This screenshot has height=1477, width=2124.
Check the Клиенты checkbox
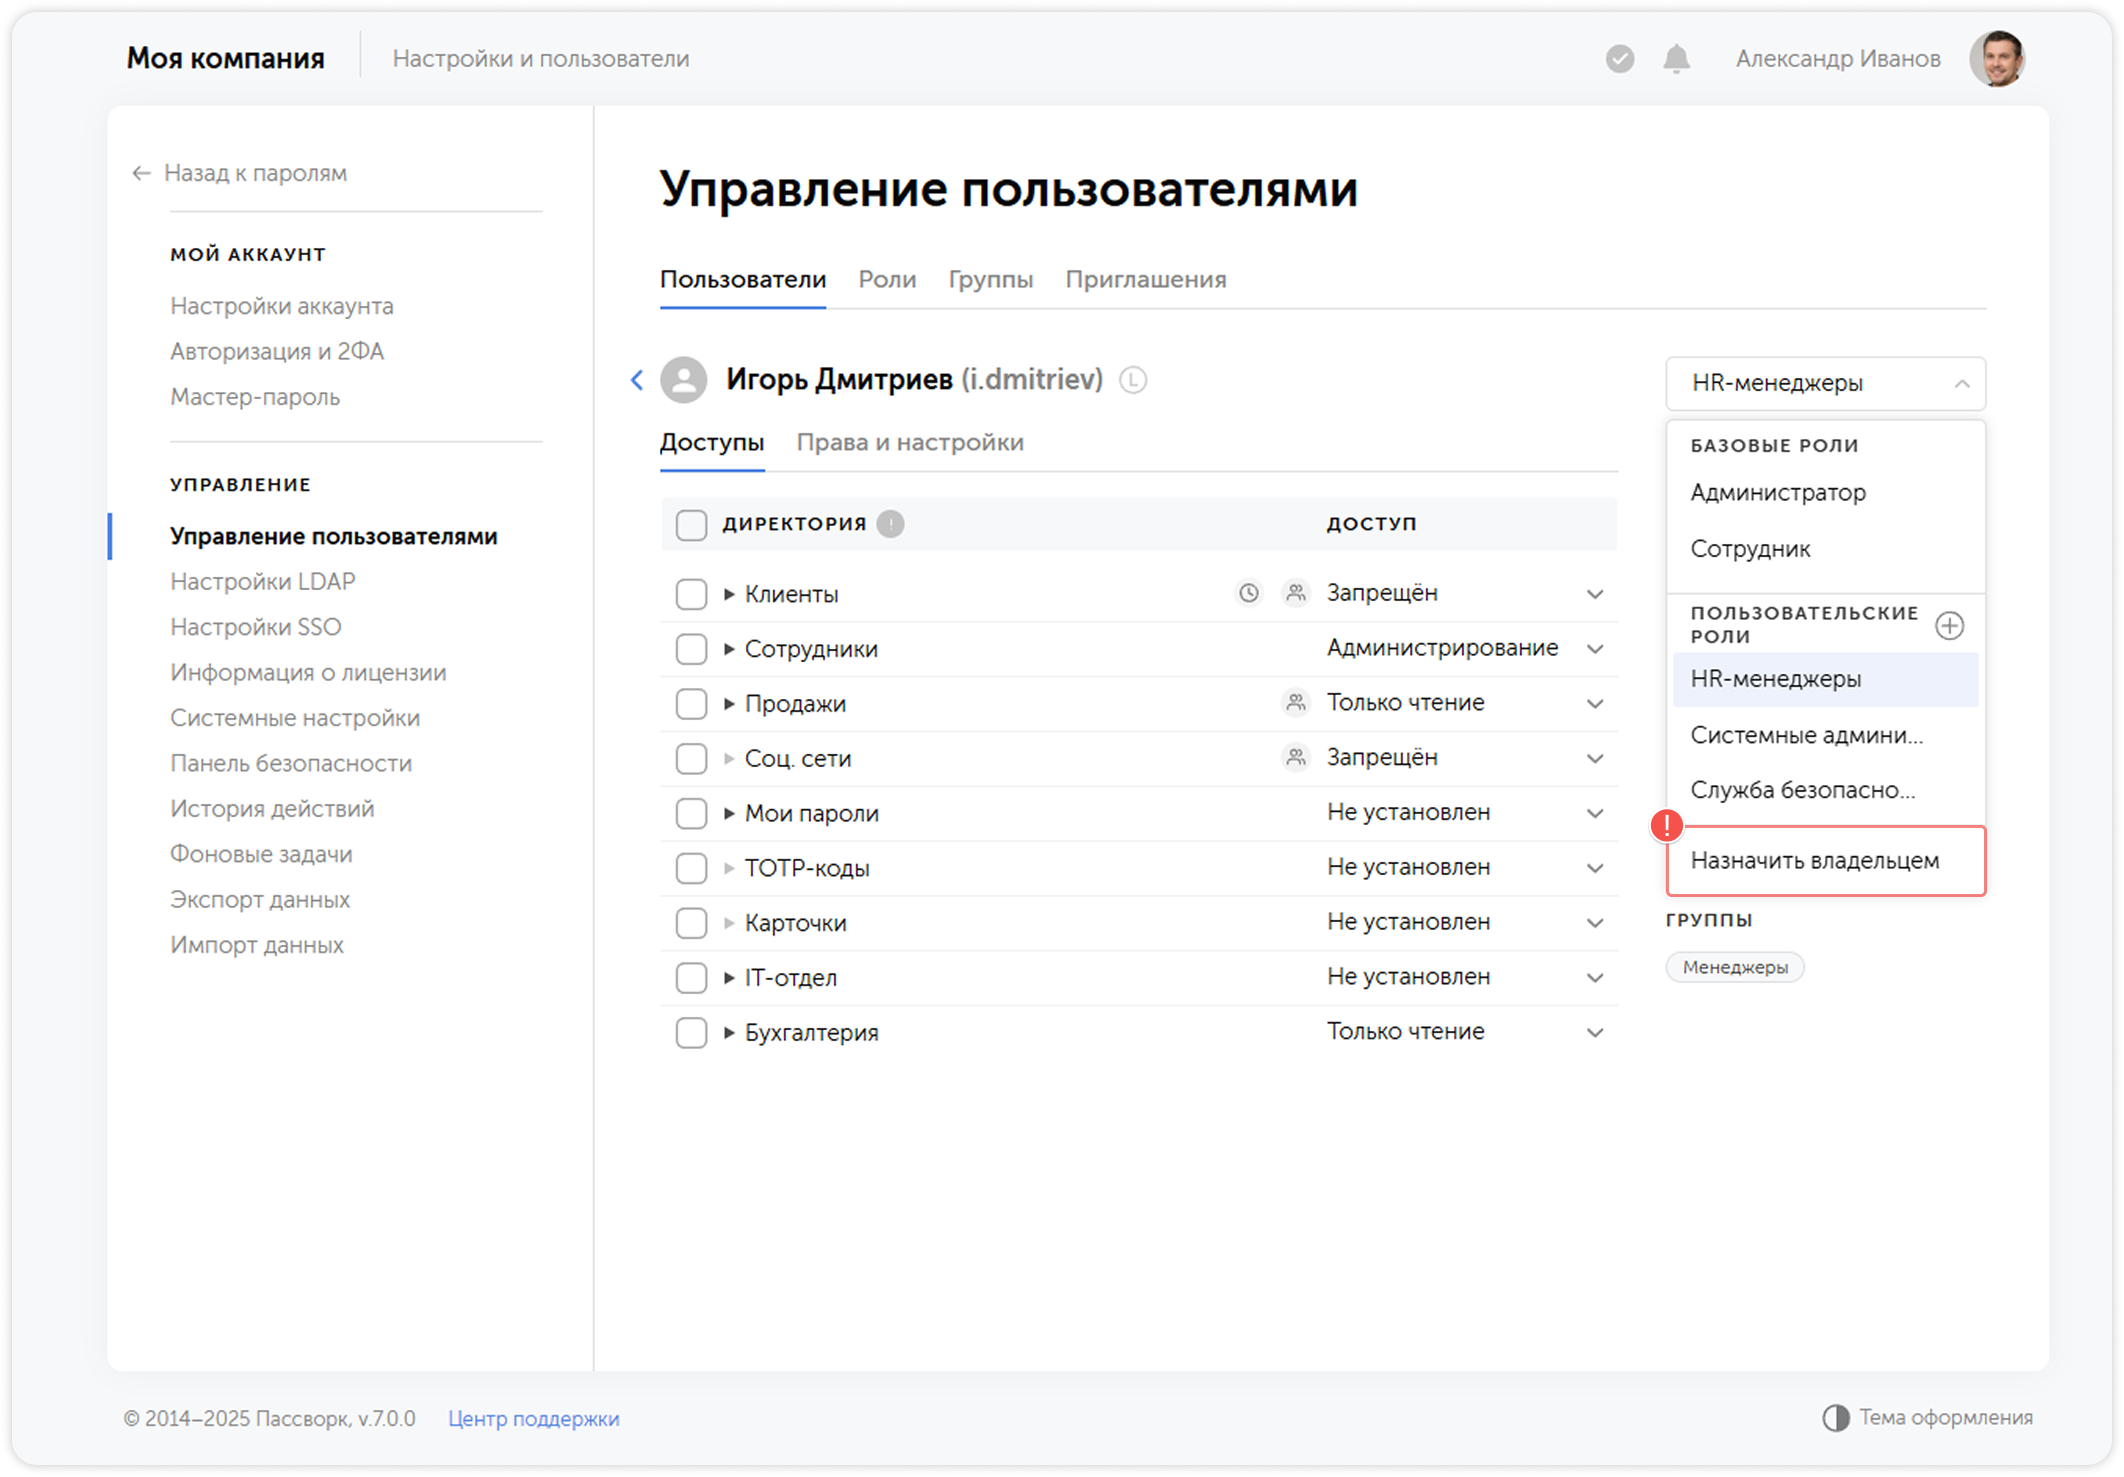coord(691,594)
